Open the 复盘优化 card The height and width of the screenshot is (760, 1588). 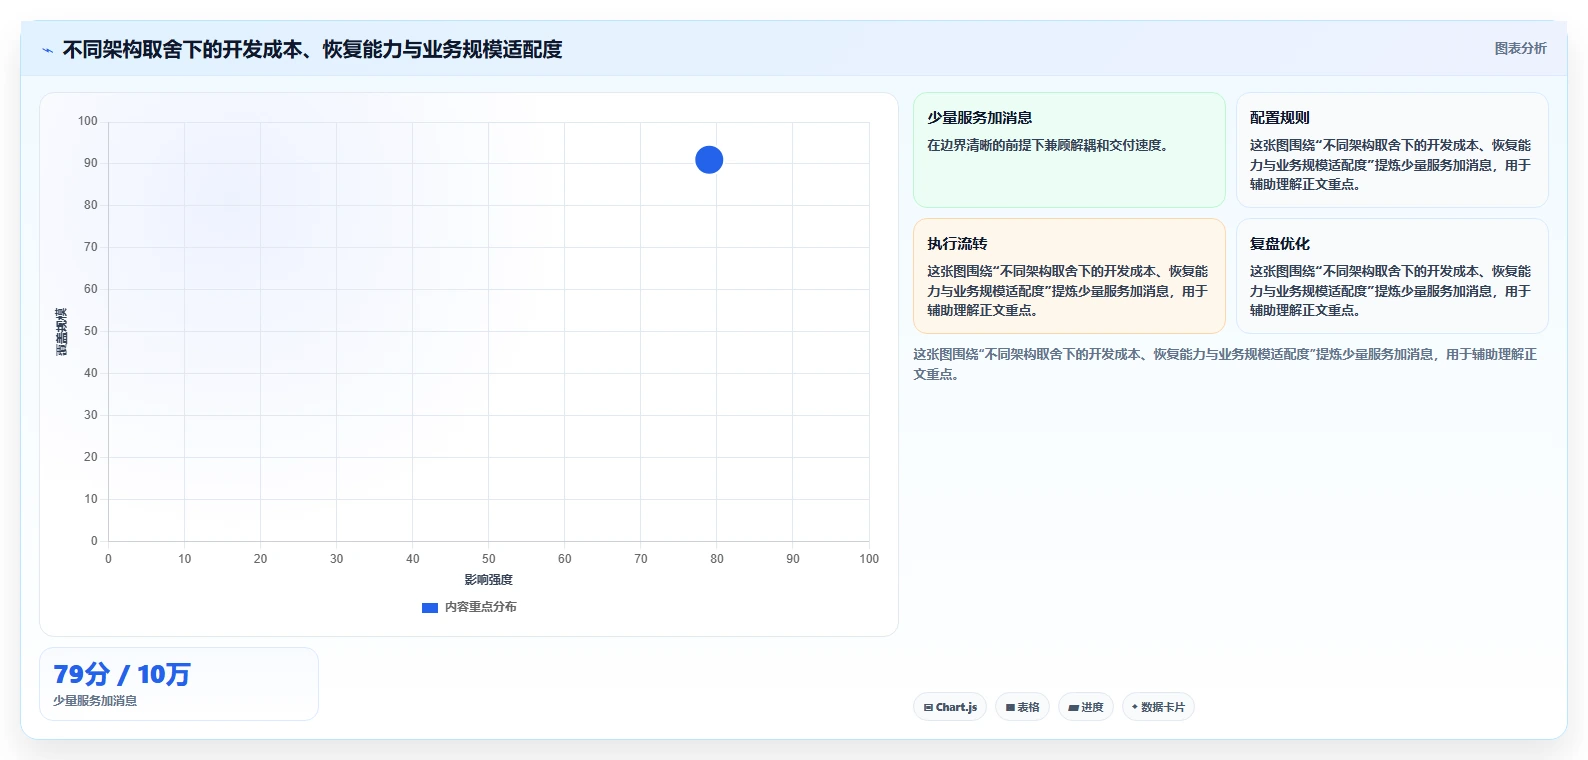pyautogui.click(x=1392, y=276)
